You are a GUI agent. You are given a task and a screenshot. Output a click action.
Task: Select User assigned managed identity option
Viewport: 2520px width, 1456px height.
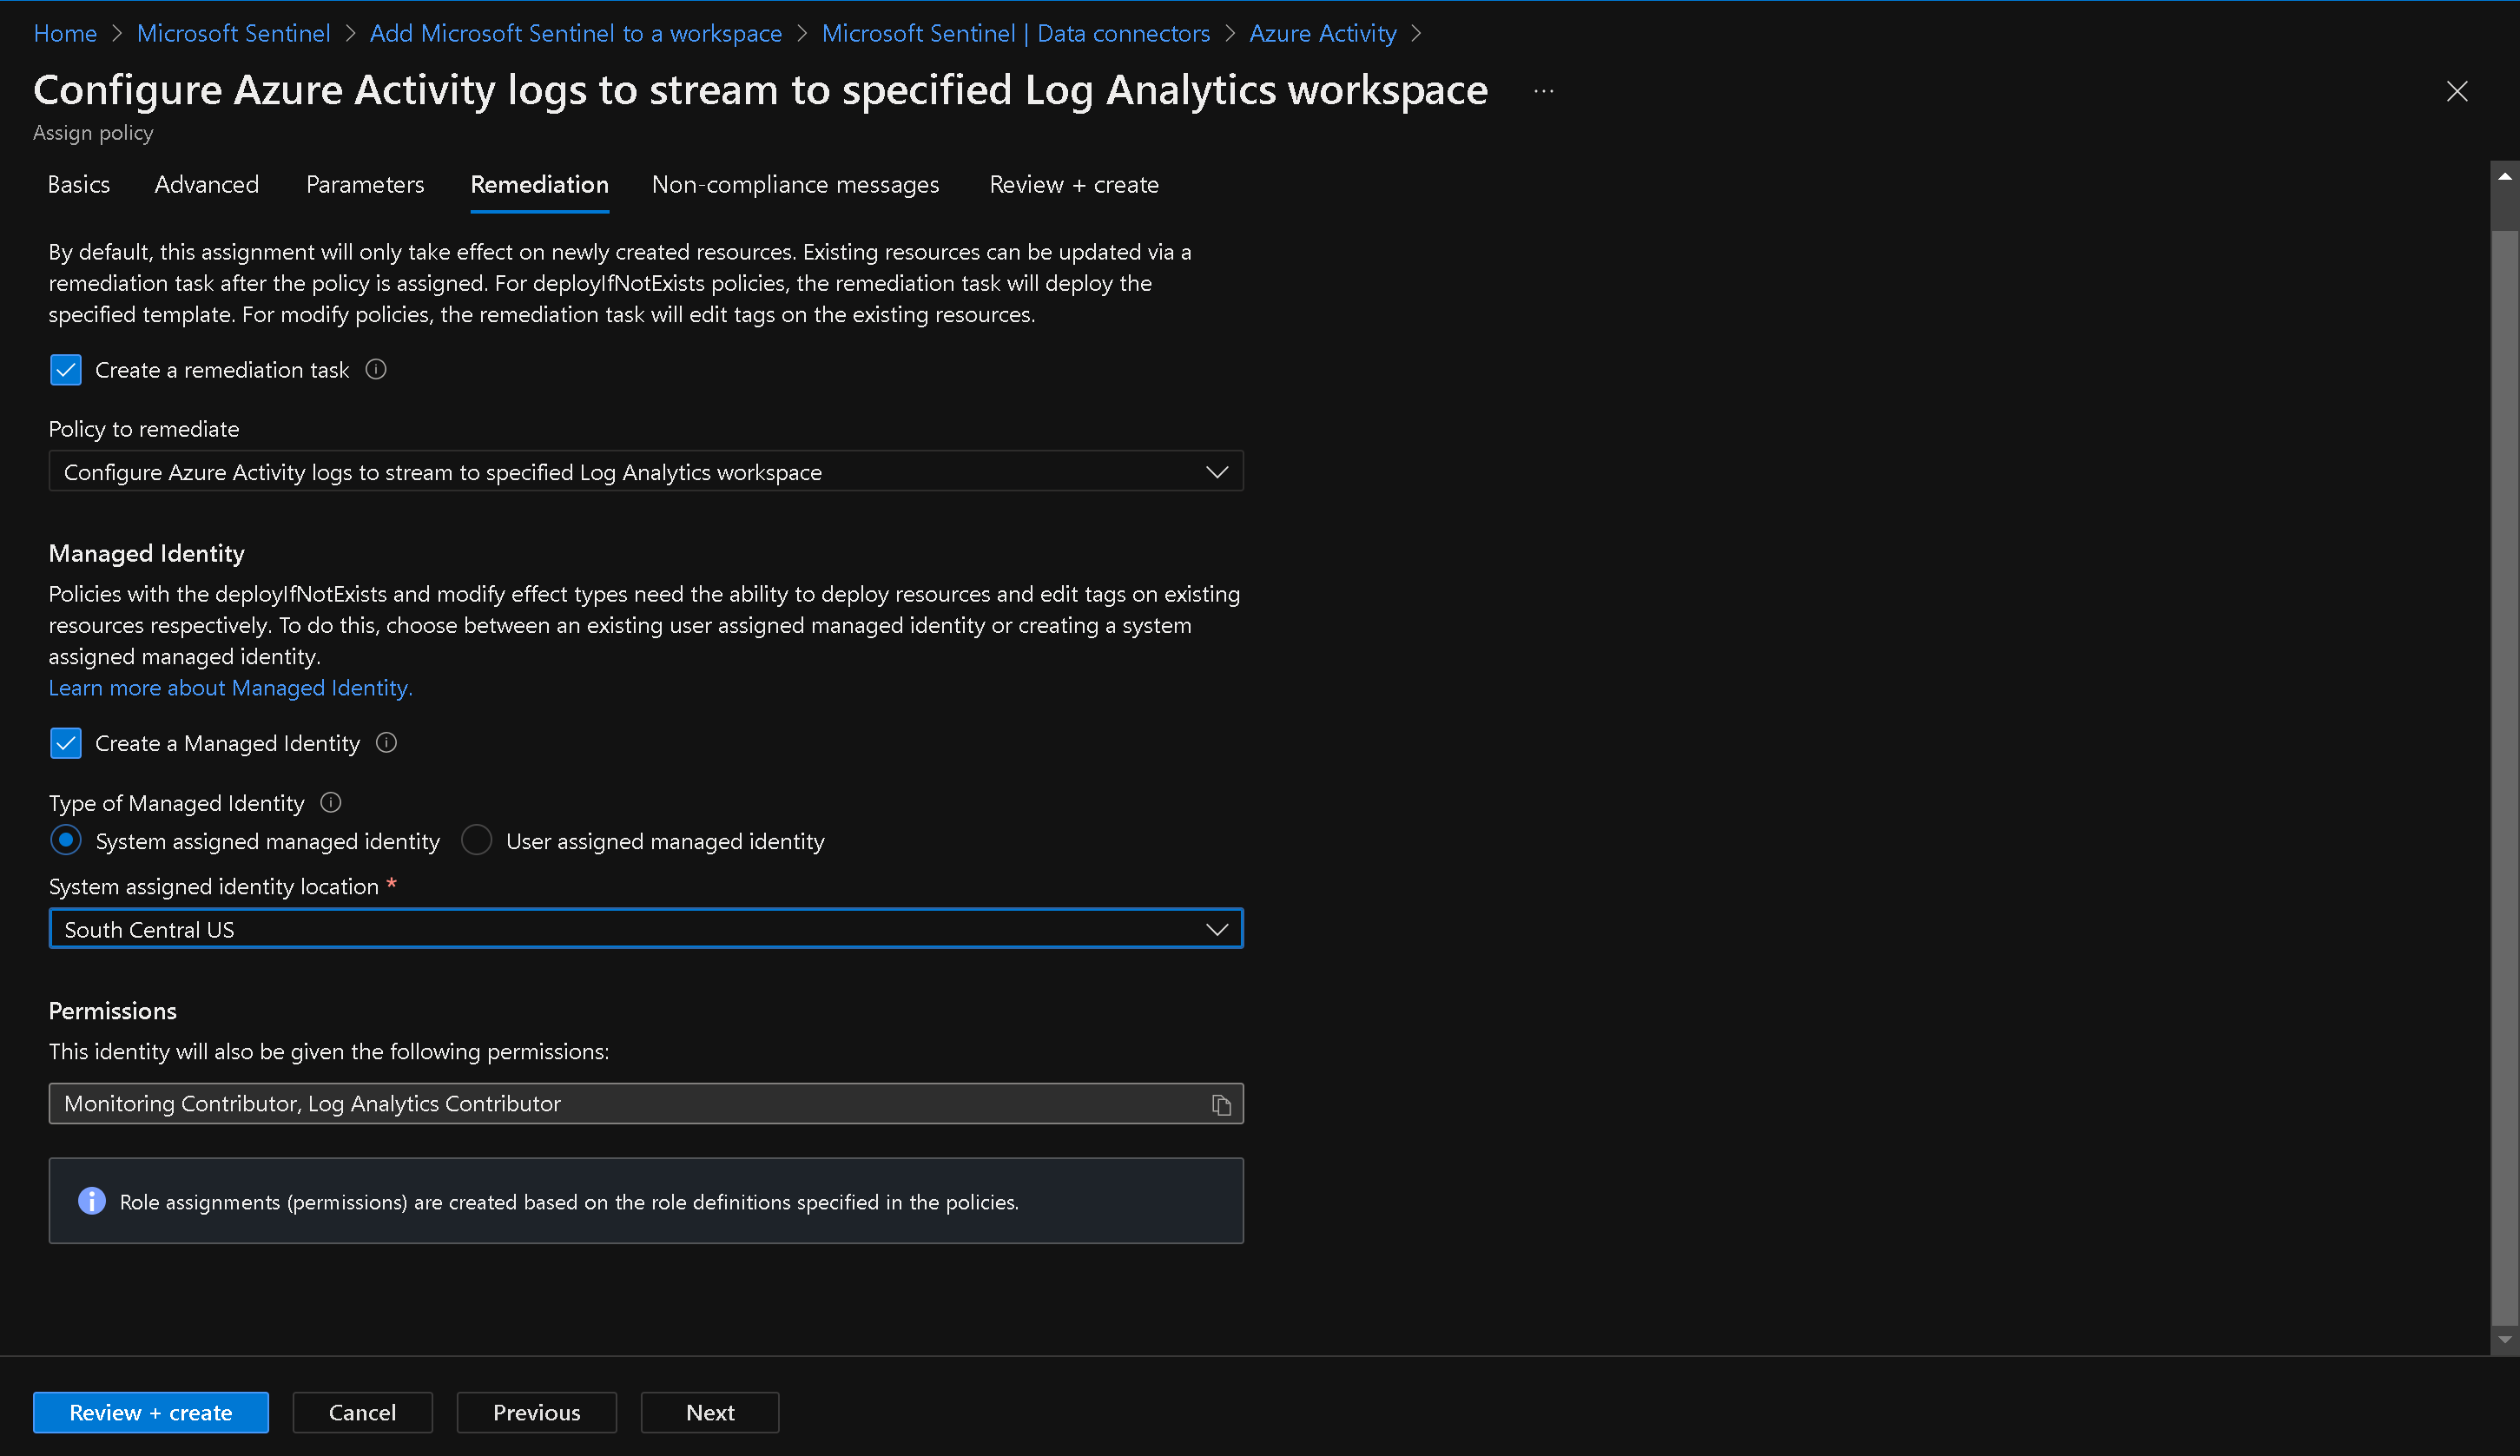tap(477, 840)
